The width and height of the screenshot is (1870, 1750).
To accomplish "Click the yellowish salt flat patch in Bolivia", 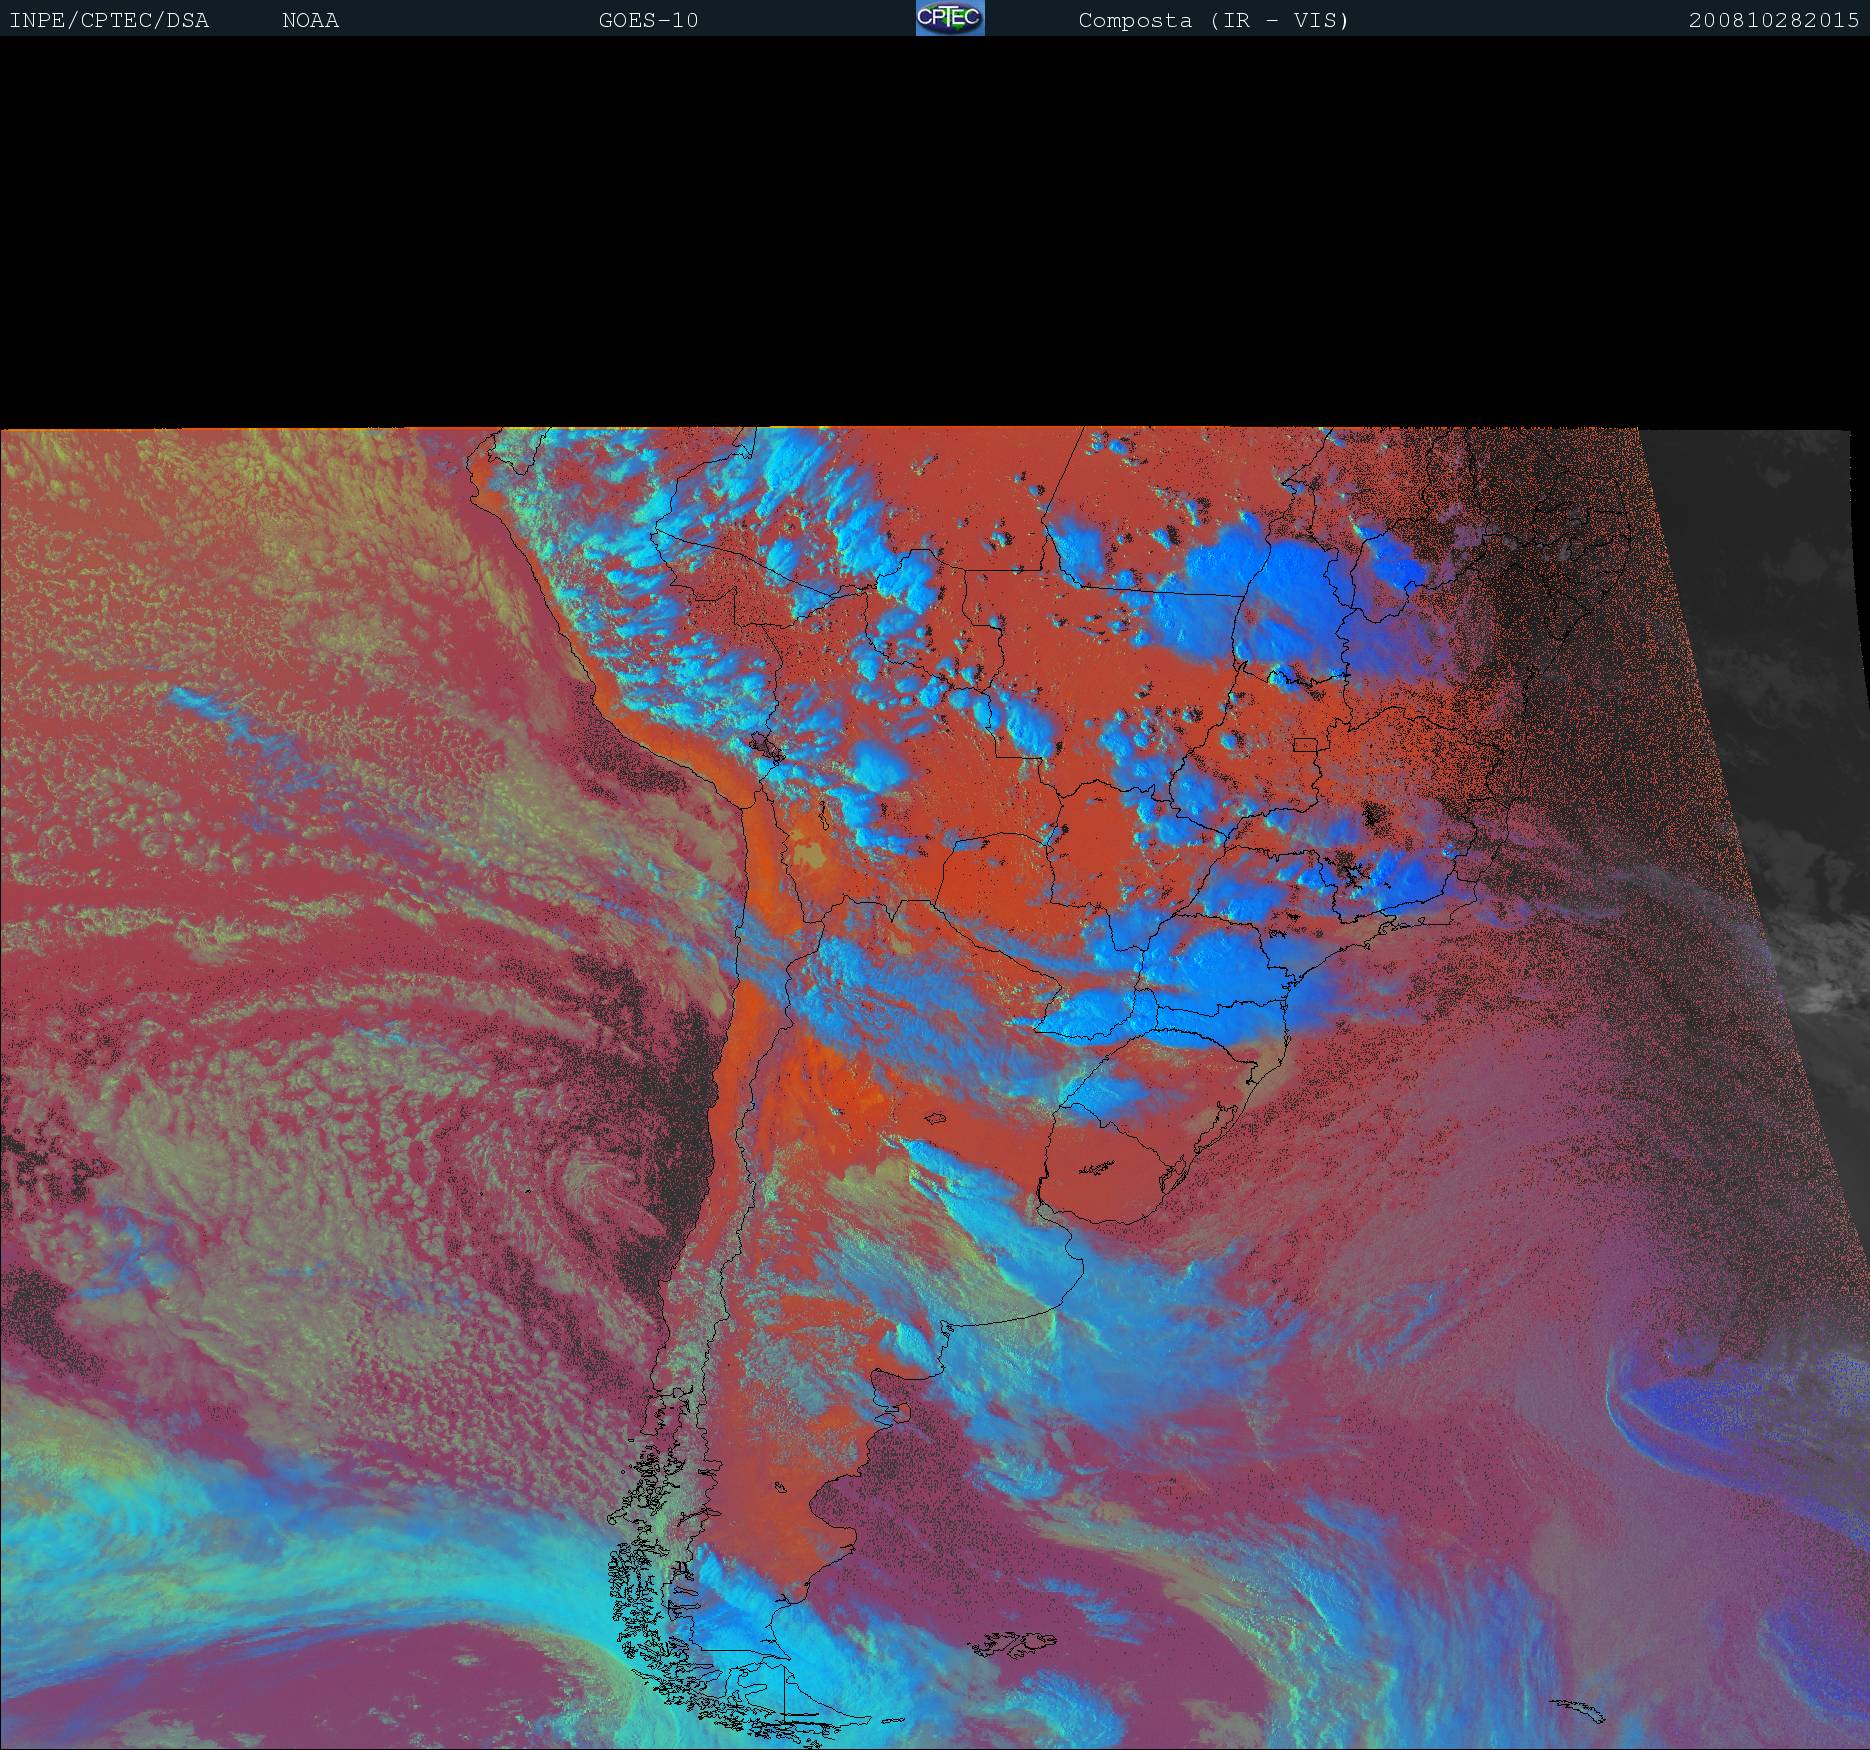I will (x=810, y=856).
